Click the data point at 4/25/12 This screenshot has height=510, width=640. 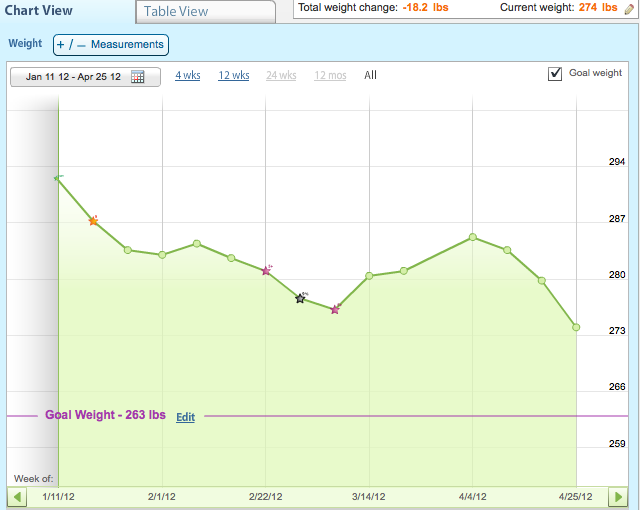[x=576, y=327]
